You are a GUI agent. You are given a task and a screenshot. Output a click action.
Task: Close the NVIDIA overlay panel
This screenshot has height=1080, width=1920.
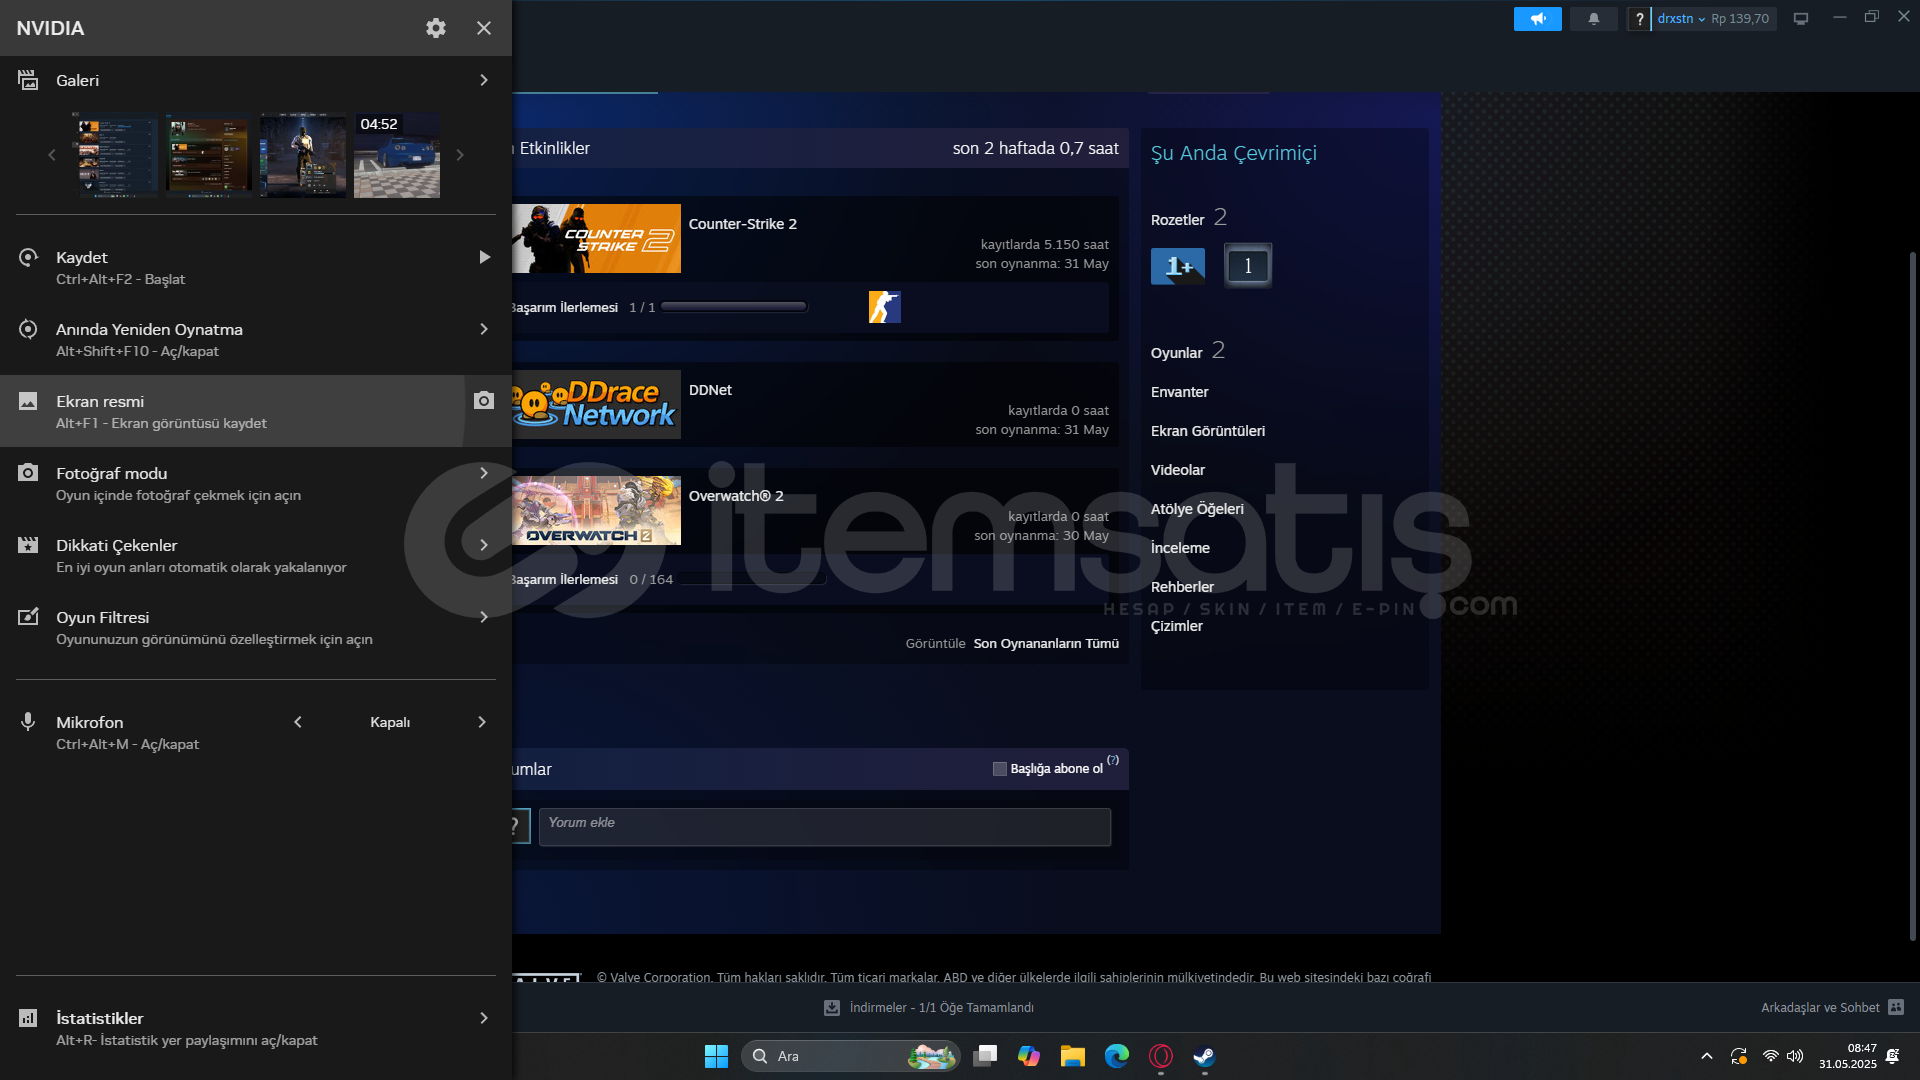click(484, 28)
